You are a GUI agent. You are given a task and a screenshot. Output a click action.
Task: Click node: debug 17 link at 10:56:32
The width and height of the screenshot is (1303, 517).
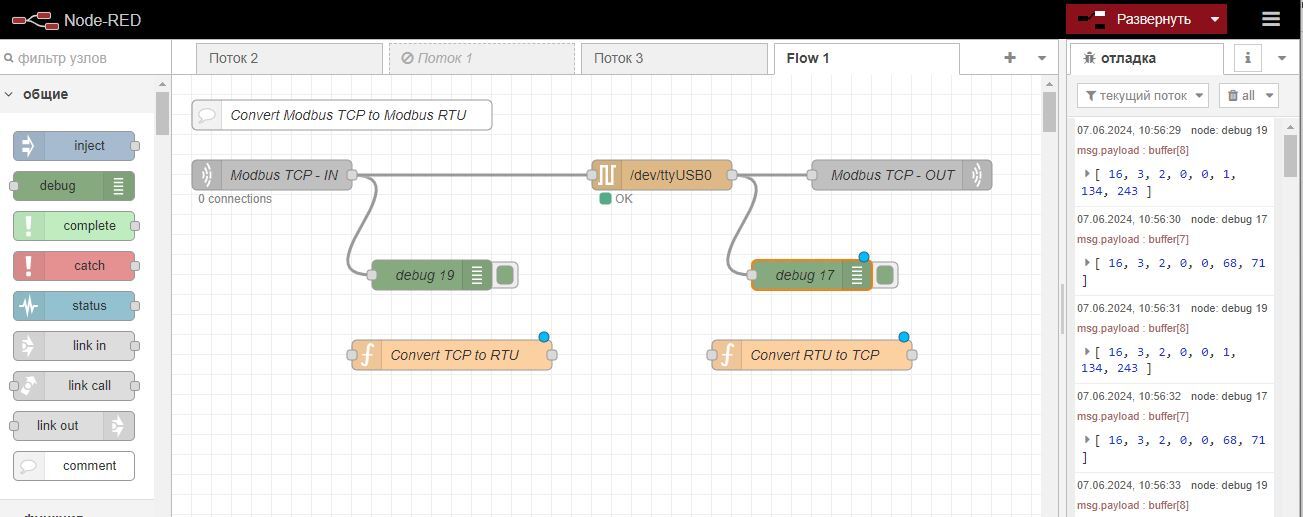pos(1229,396)
